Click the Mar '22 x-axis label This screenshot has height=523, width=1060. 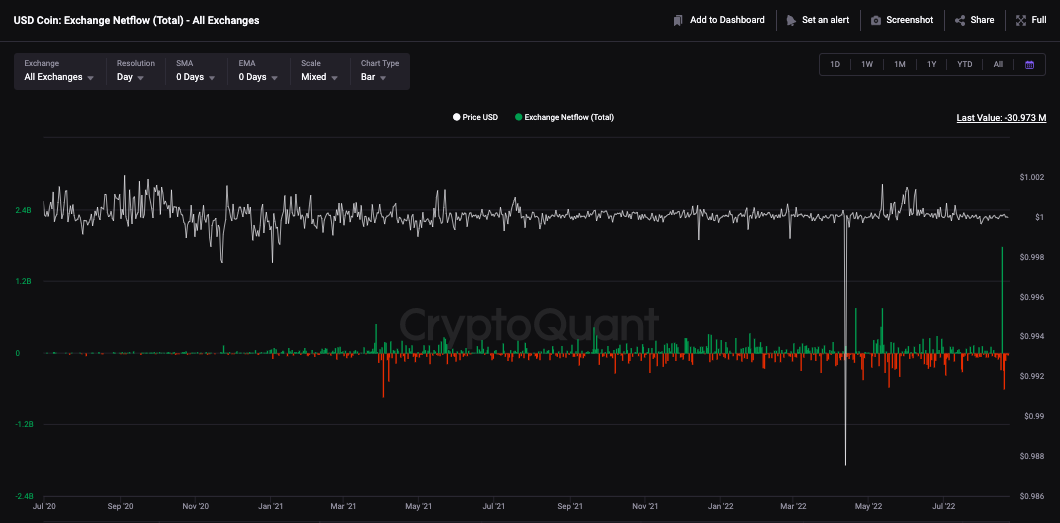[793, 505]
